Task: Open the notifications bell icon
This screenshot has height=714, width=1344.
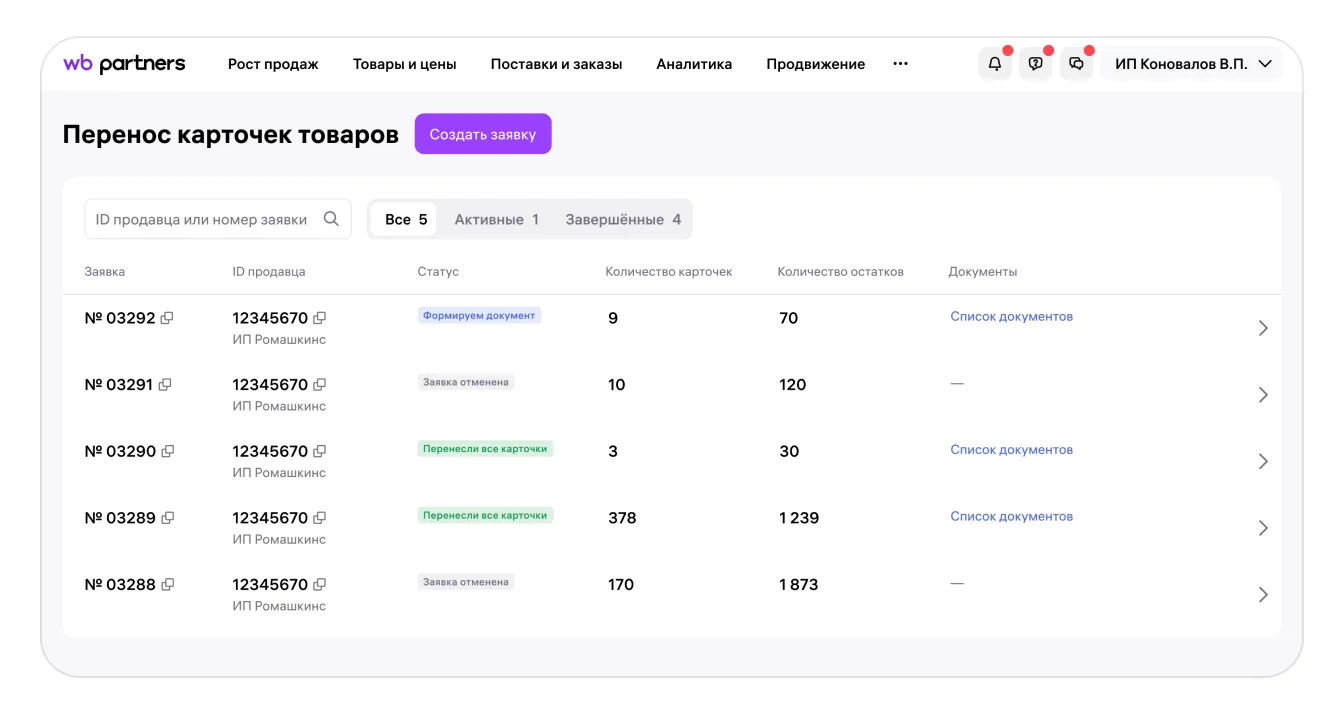Action: click(994, 63)
